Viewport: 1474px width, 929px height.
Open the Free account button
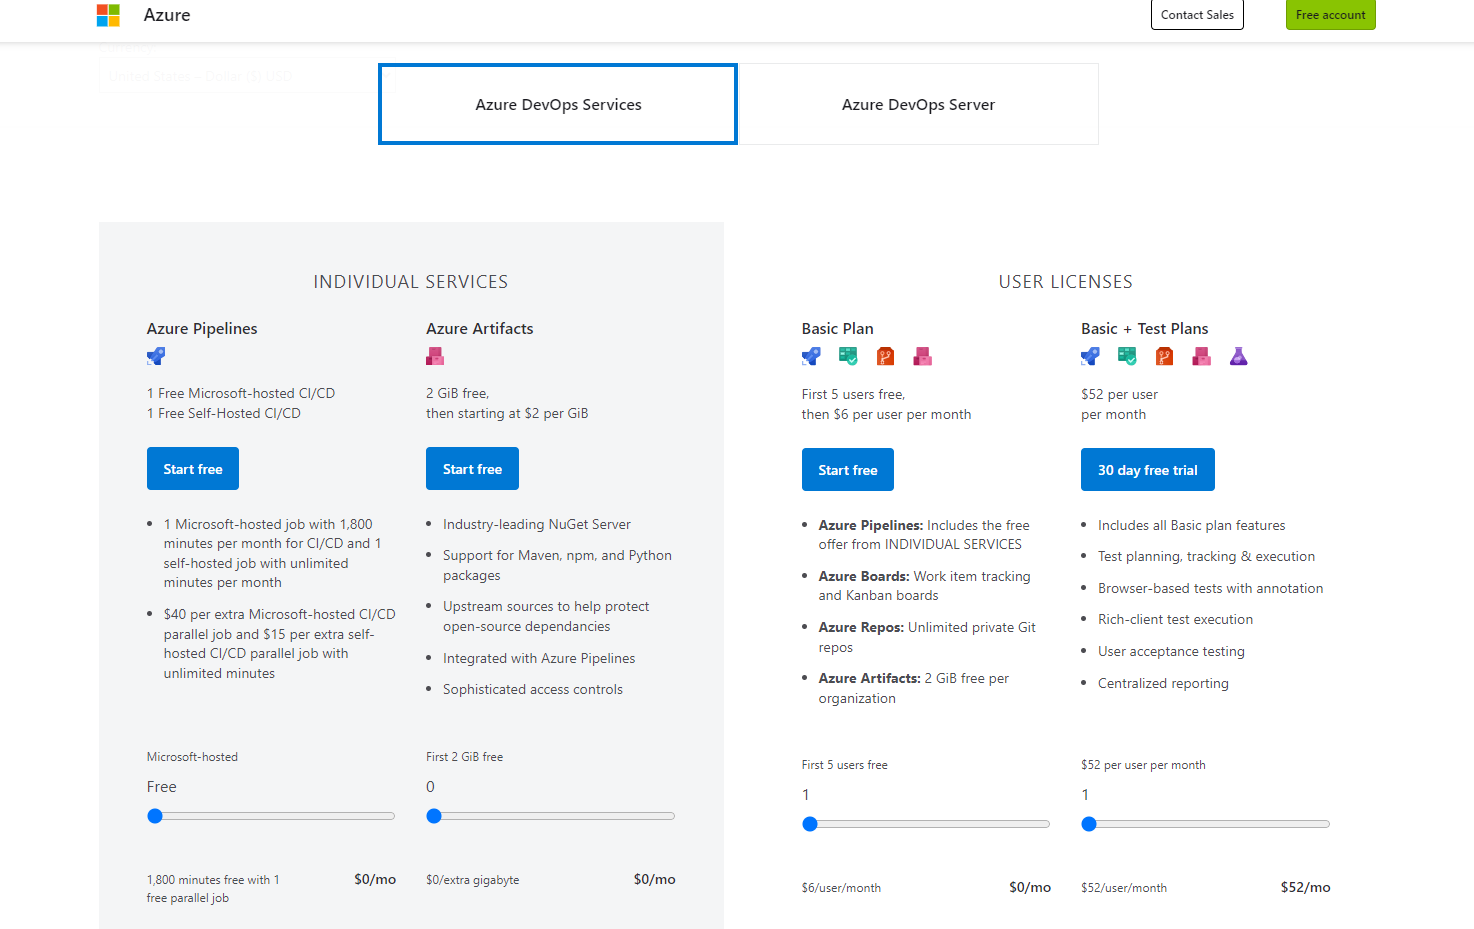point(1330,15)
